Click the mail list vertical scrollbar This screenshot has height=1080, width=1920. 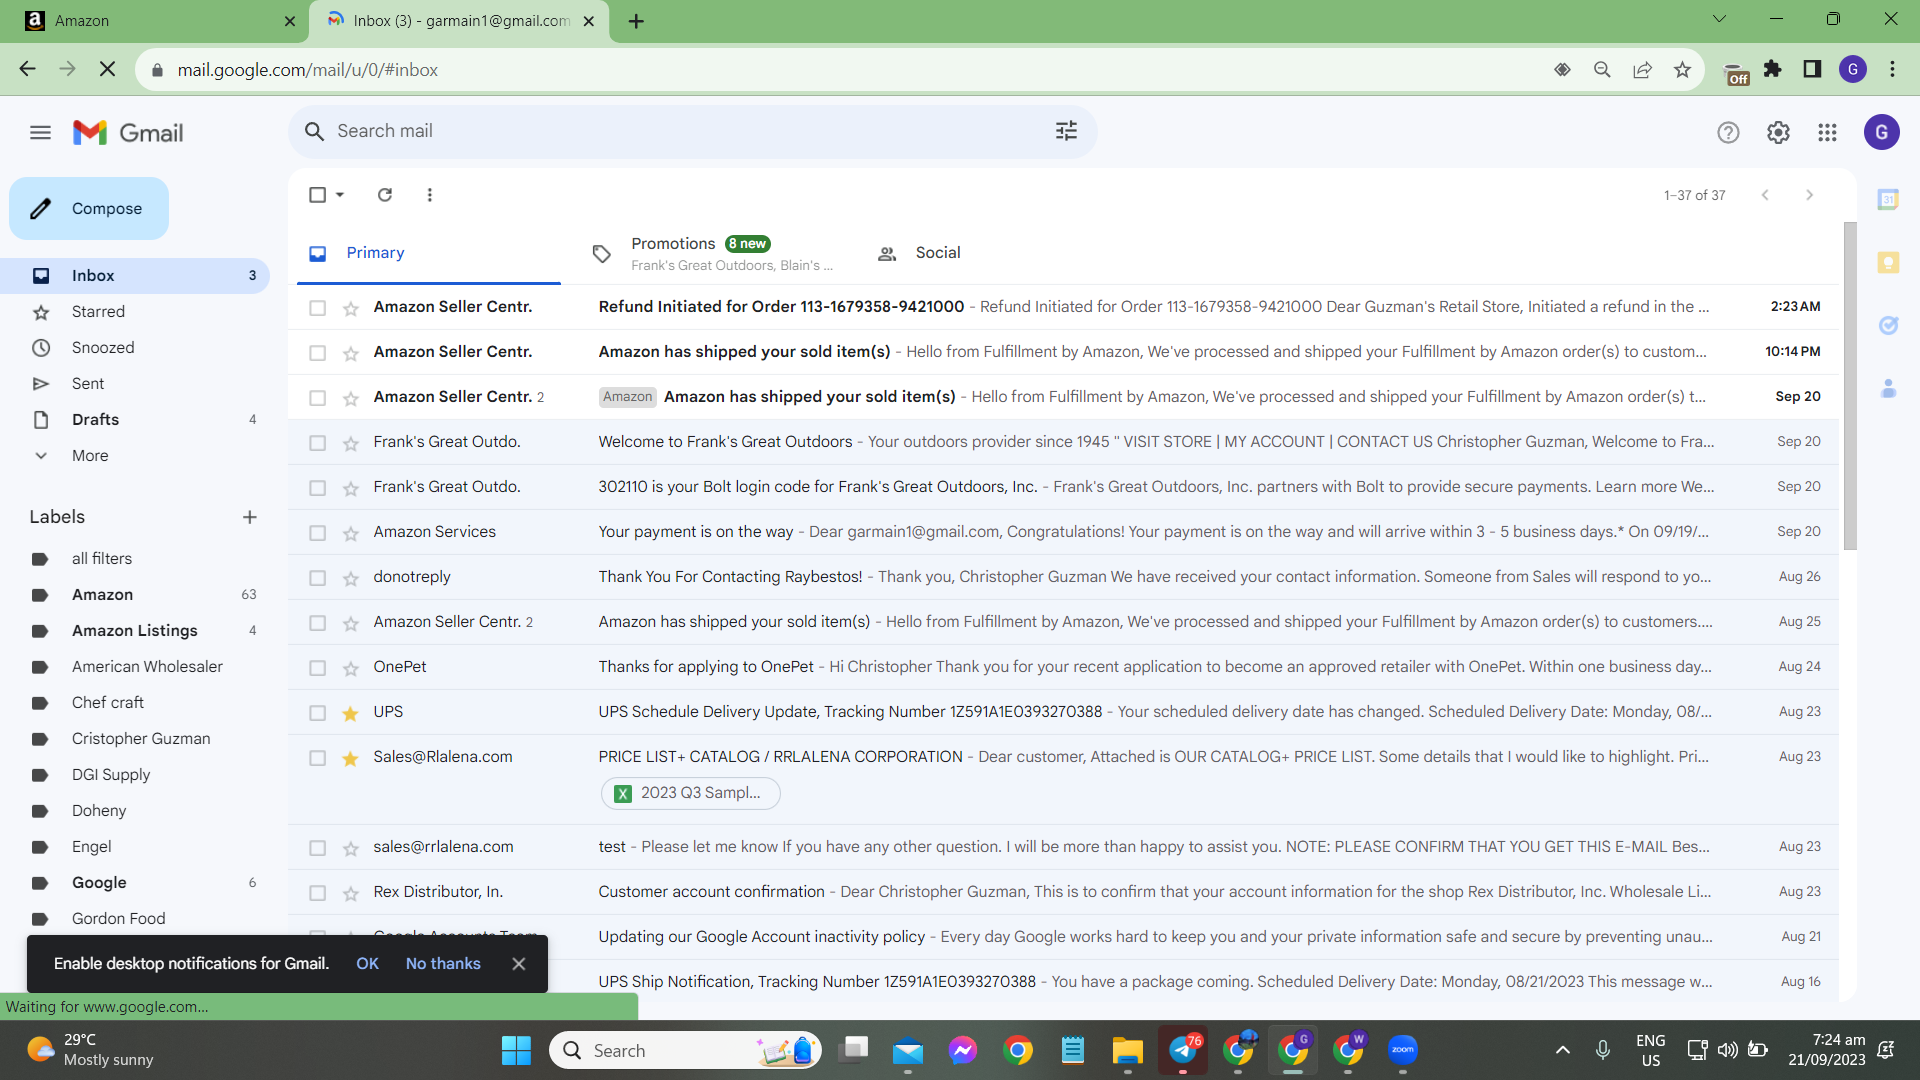click(1849, 385)
